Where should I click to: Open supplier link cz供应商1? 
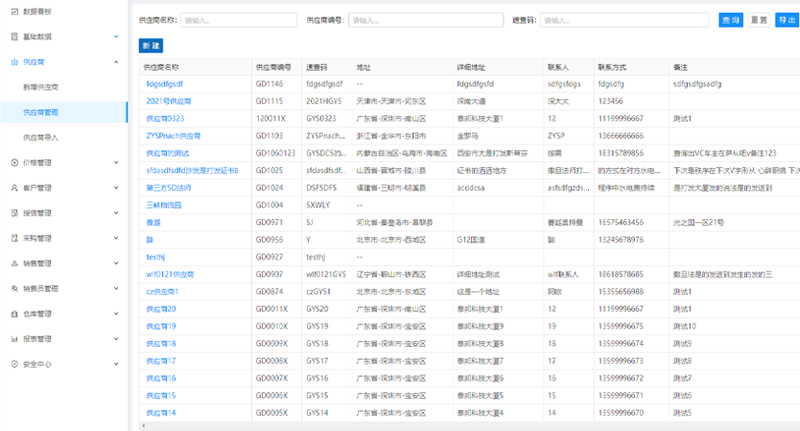tap(162, 292)
